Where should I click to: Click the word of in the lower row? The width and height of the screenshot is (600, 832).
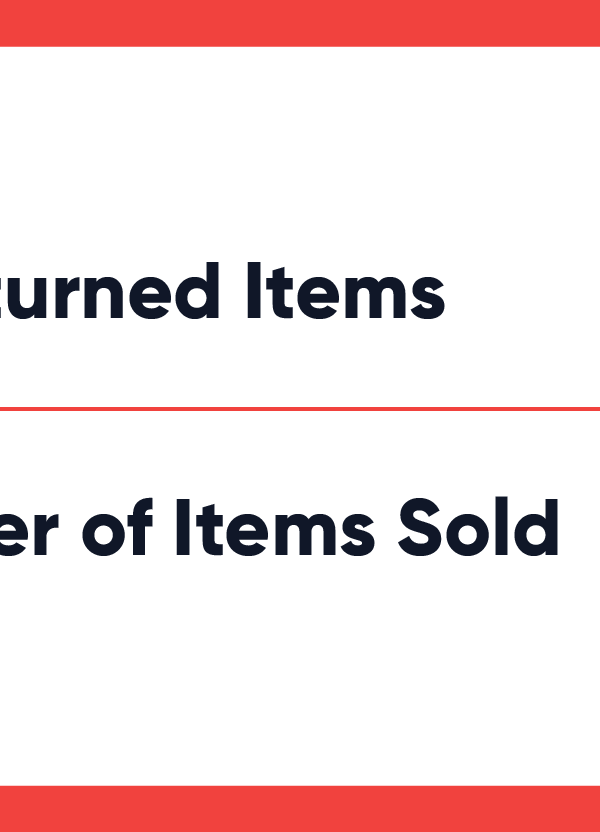point(117,527)
